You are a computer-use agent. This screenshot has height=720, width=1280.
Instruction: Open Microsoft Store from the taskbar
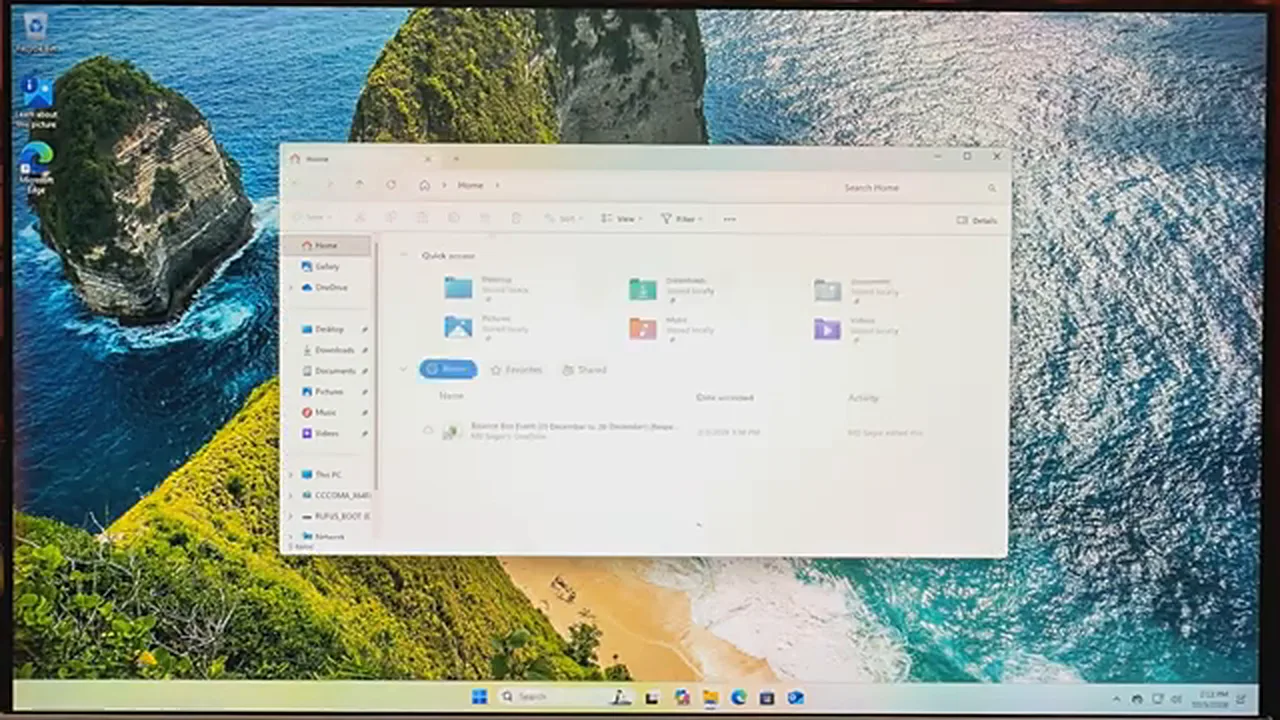[x=767, y=697]
